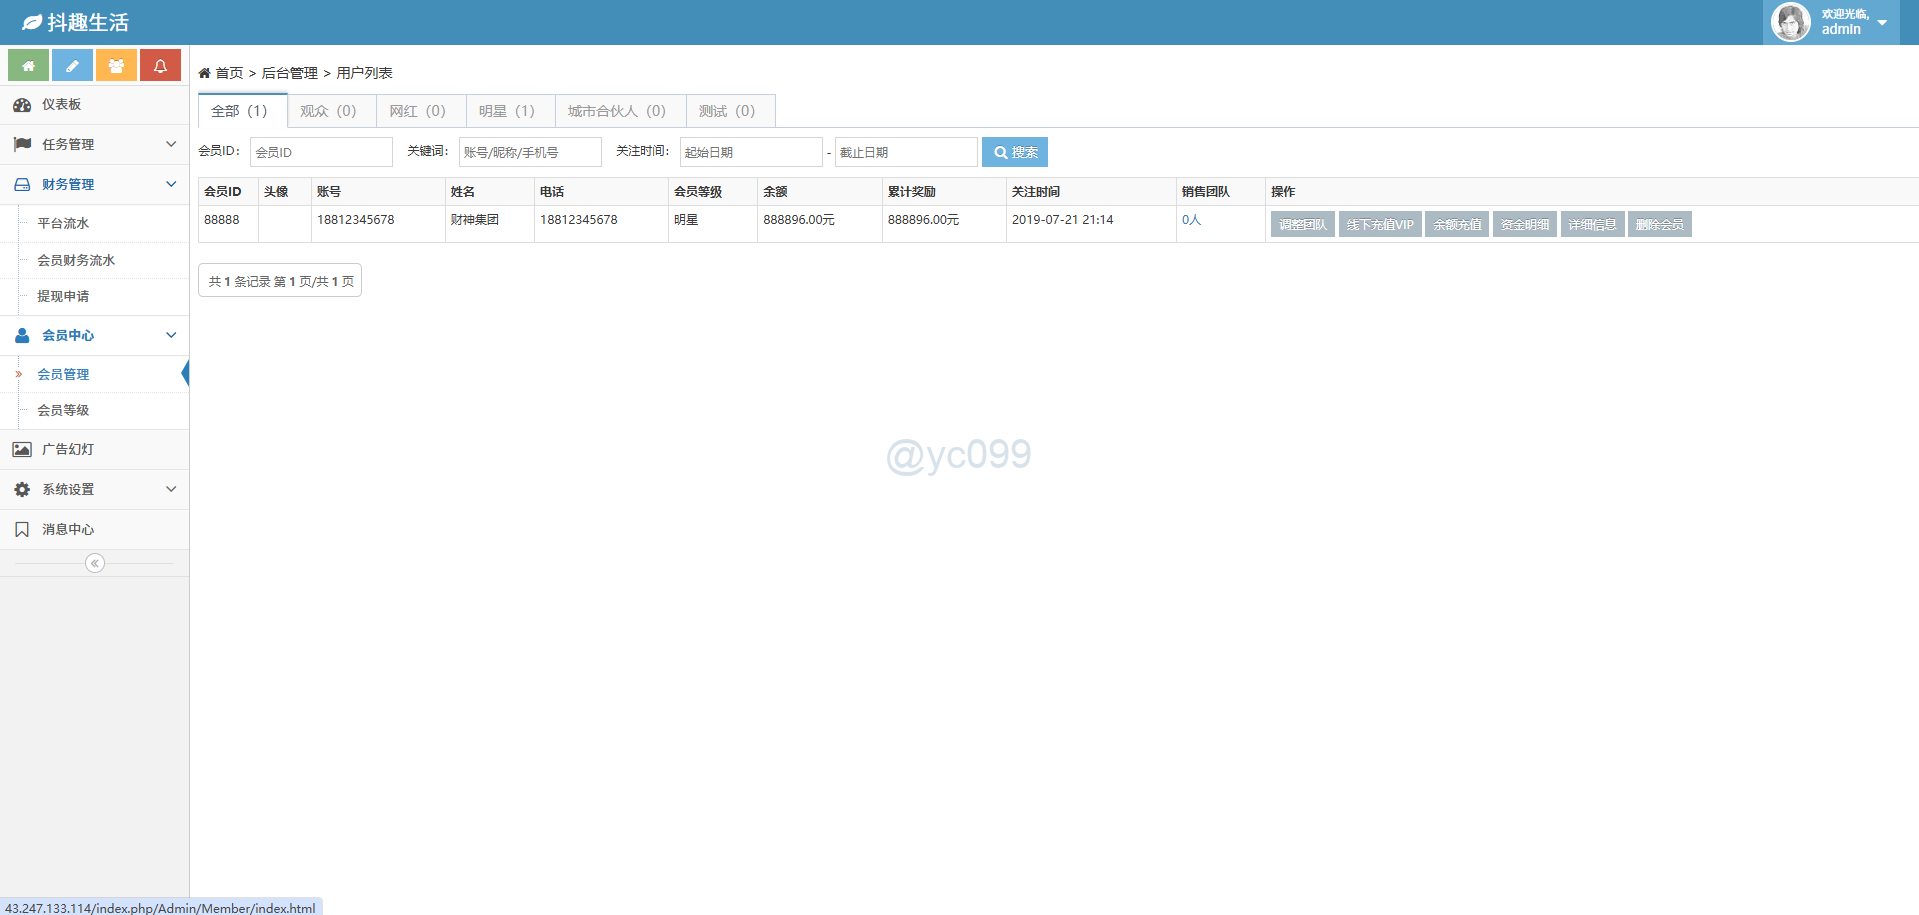Expand the 任务管理 menu section
The height and width of the screenshot is (915, 1919).
point(94,145)
